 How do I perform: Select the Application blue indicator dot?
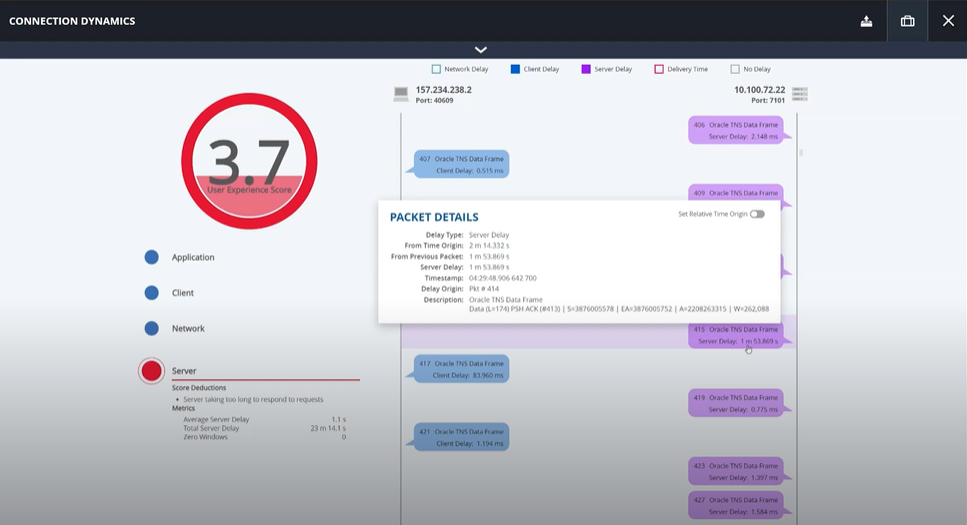151,257
